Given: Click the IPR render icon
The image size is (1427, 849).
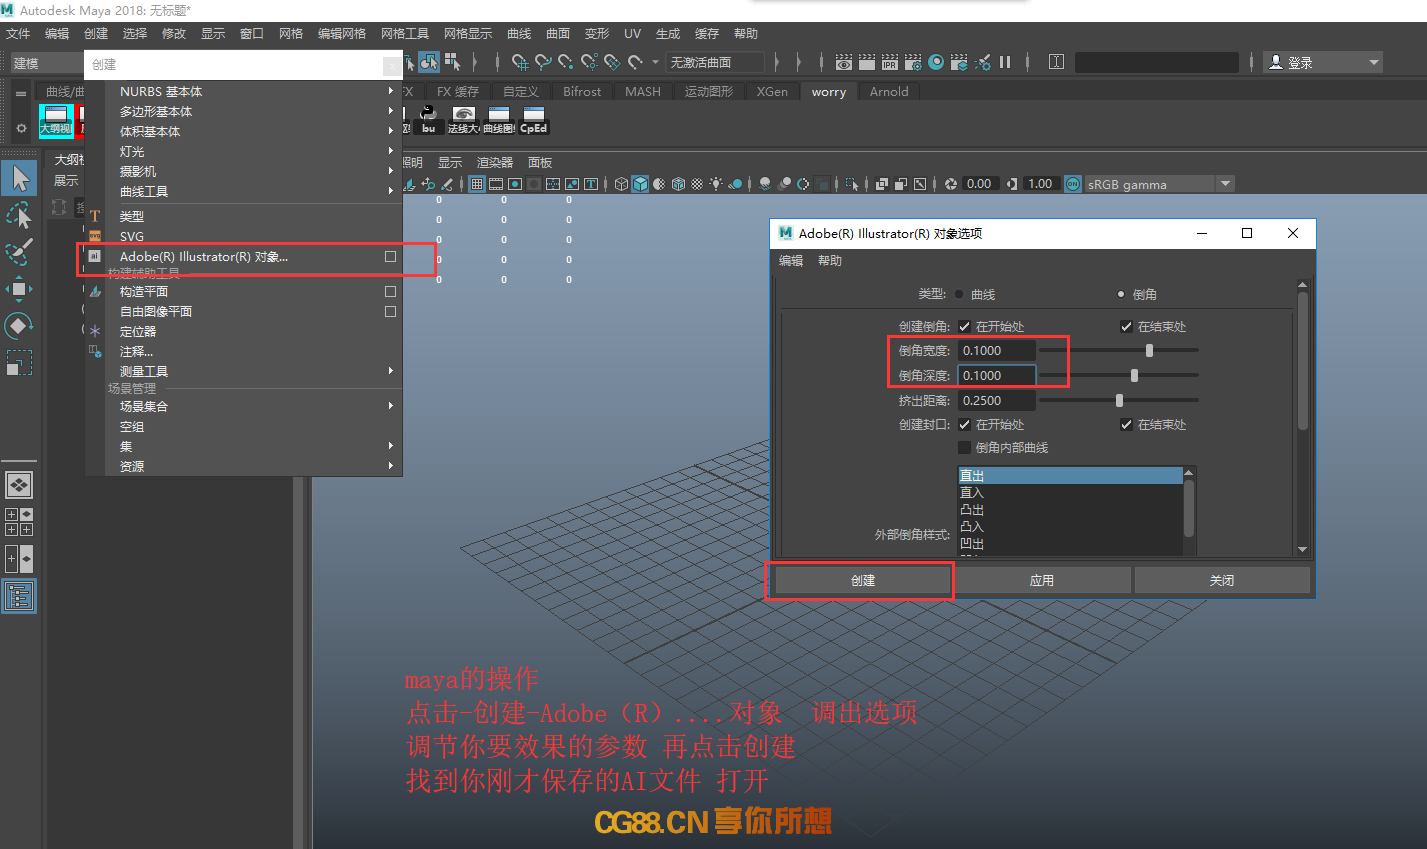Looking at the screenshot, I should [890, 62].
